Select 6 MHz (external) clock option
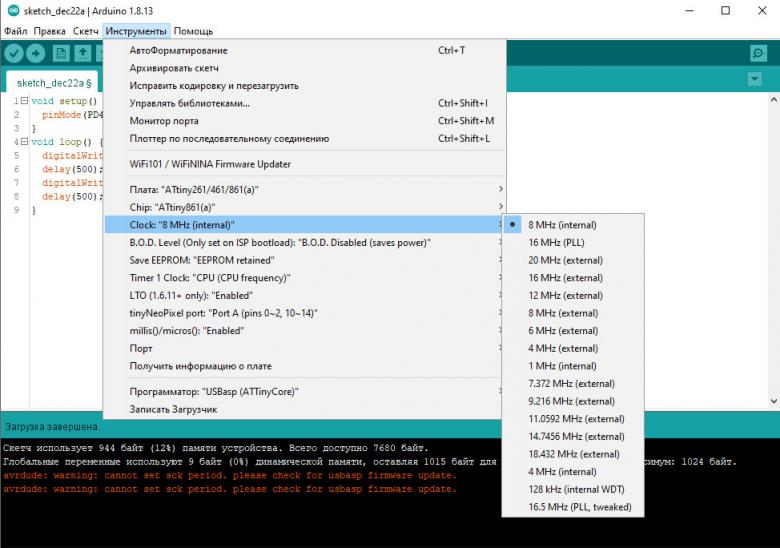 point(573,331)
